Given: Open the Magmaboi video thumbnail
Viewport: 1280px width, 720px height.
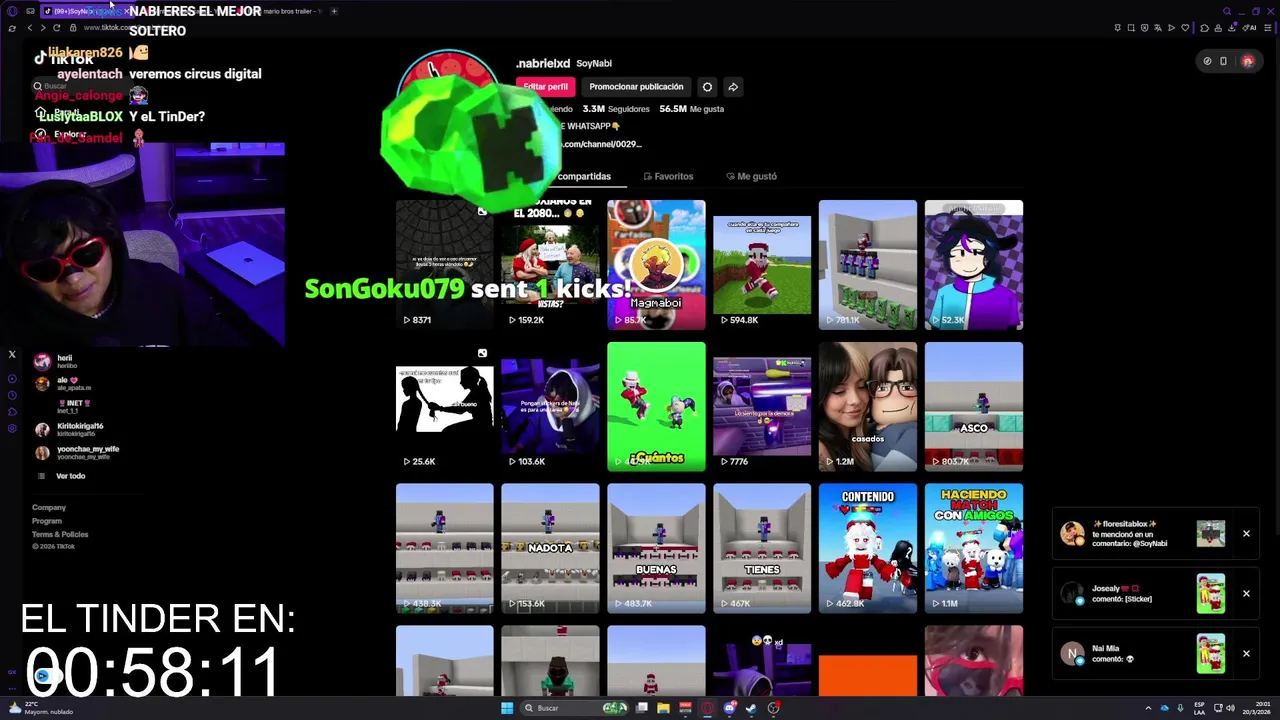Looking at the screenshot, I should pyautogui.click(x=656, y=265).
